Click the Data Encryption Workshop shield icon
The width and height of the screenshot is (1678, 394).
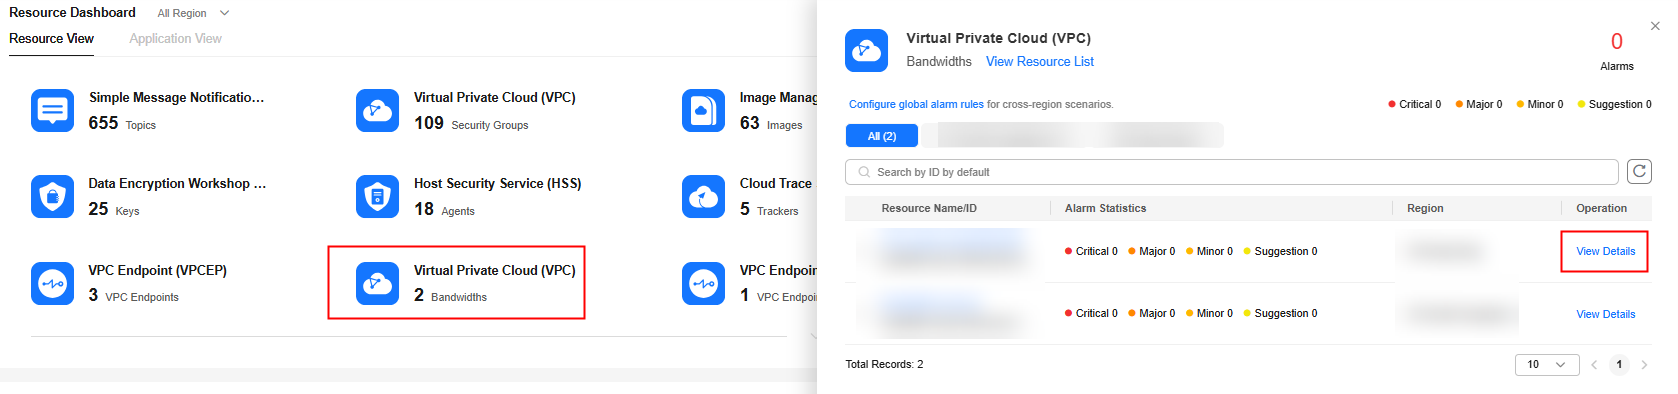click(x=52, y=196)
